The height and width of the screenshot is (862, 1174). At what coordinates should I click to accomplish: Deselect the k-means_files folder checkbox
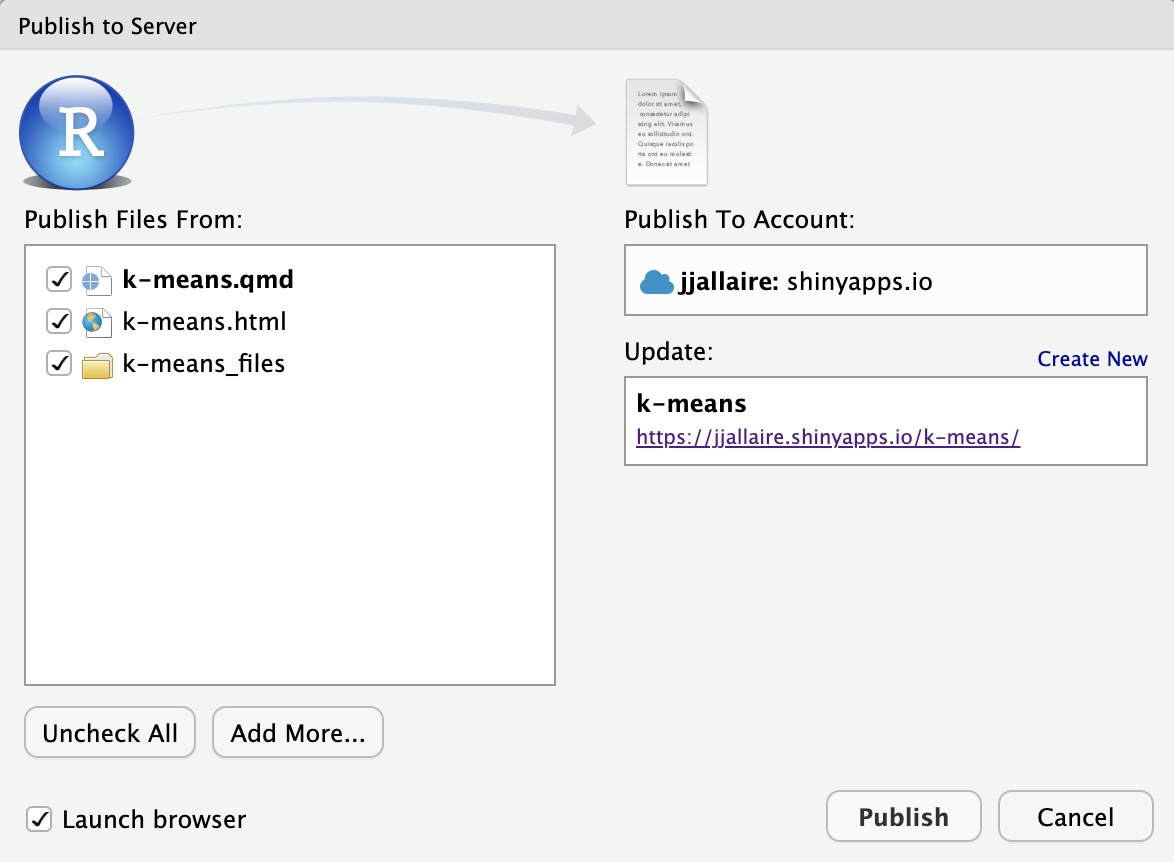[x=59, y=364]
